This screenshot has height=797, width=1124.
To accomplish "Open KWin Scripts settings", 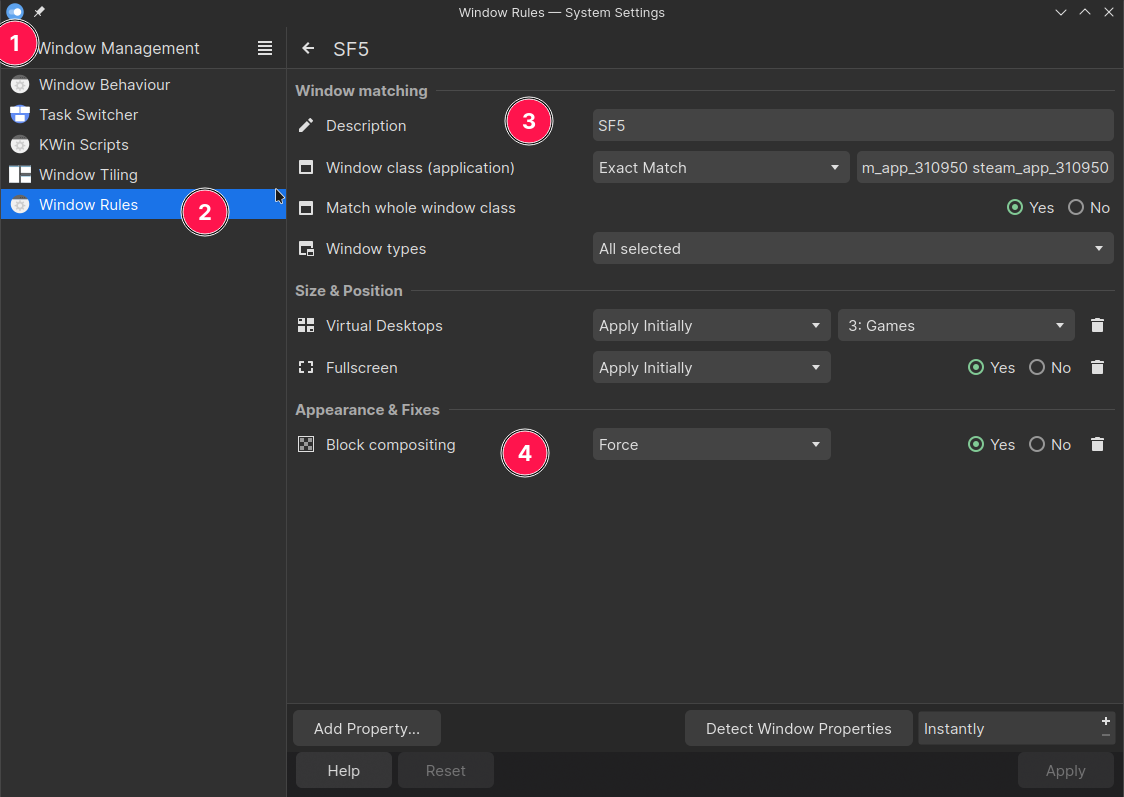I will click(x=143, y=145).
